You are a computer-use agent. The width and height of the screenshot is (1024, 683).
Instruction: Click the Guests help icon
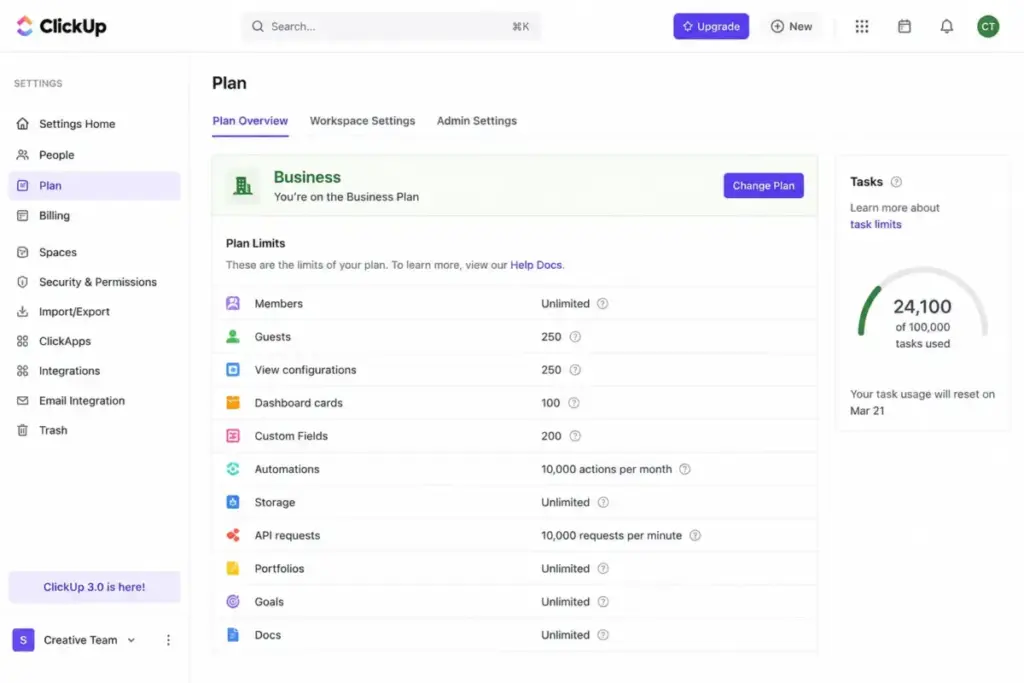pos(575,337)
